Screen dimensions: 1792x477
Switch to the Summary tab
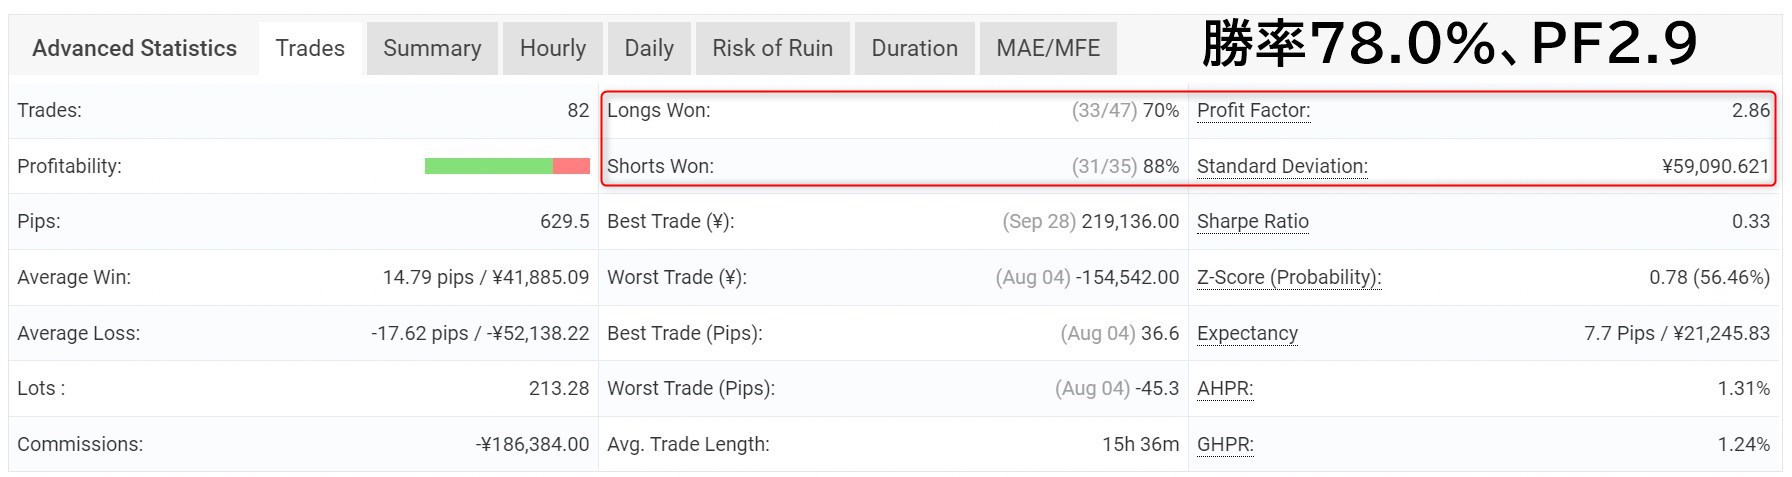(x=432, y=48)
